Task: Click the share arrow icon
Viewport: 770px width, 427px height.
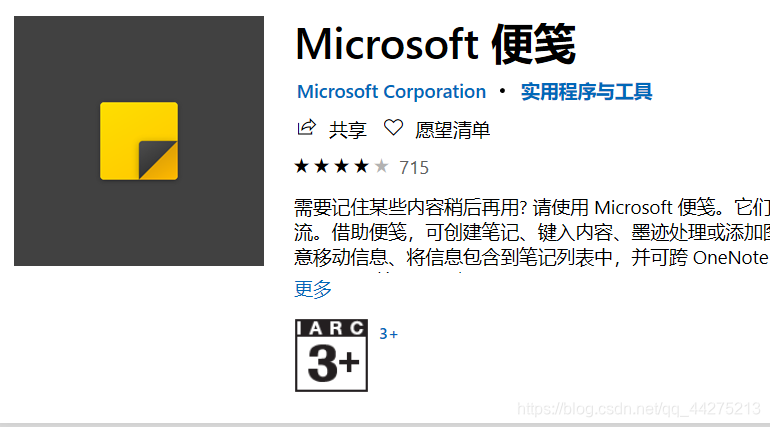Action: [307, 128]
